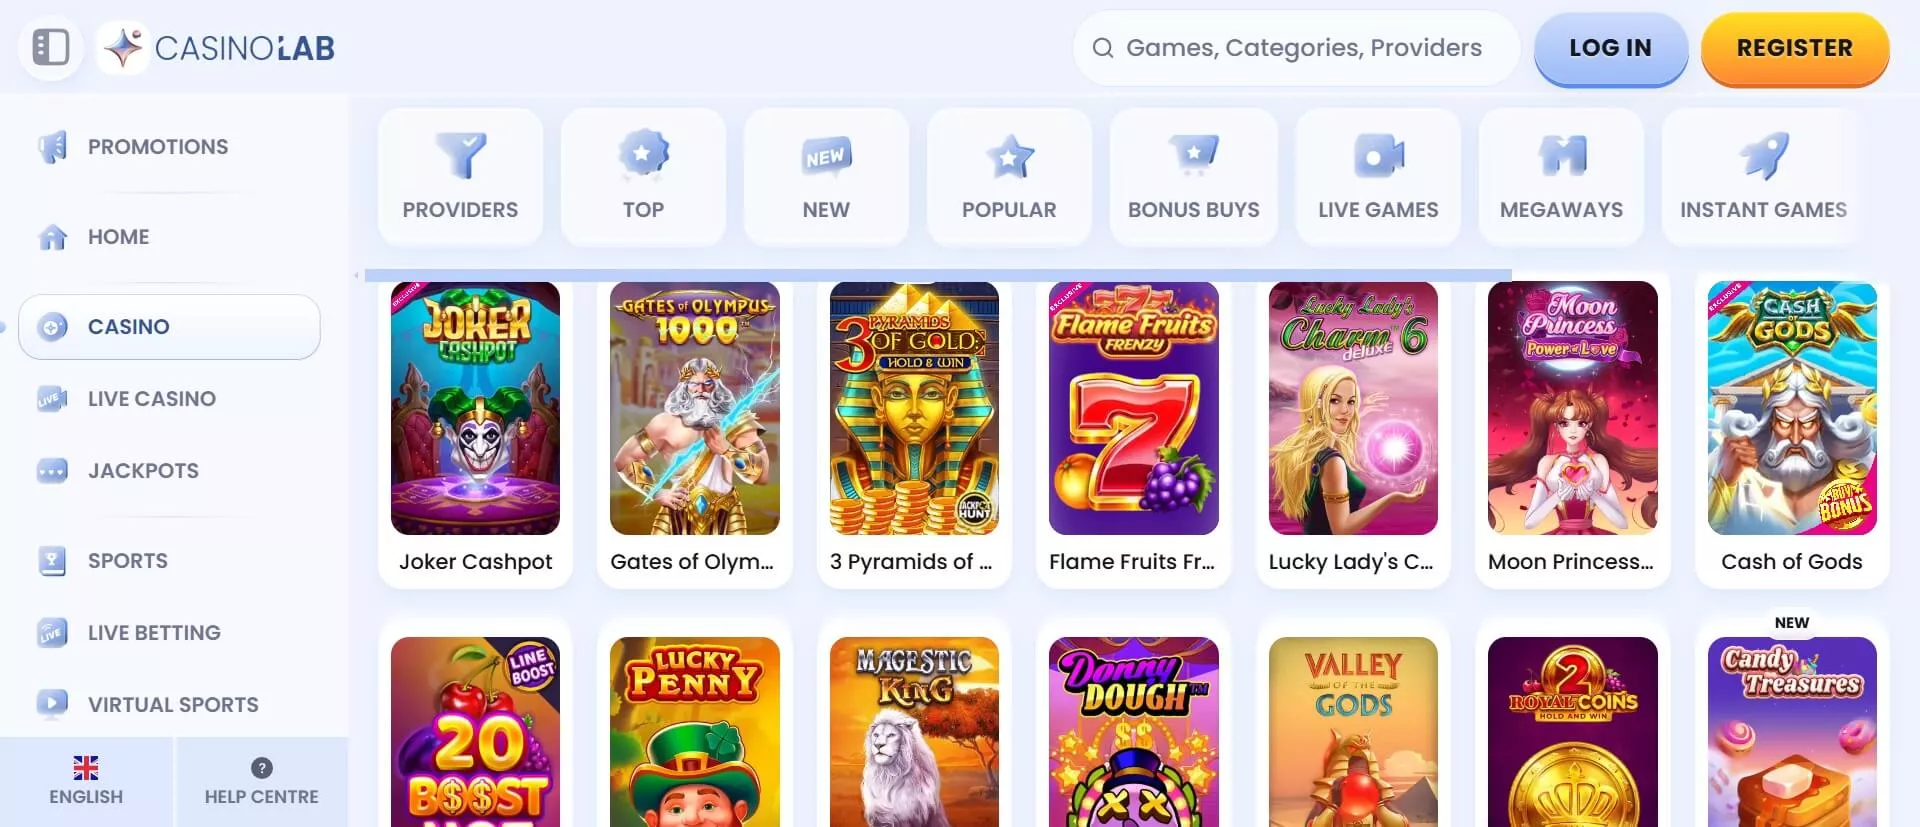Open the Providers category tile
The height and width of the screenshot is (827, 1920).
(x=460, y=176)
